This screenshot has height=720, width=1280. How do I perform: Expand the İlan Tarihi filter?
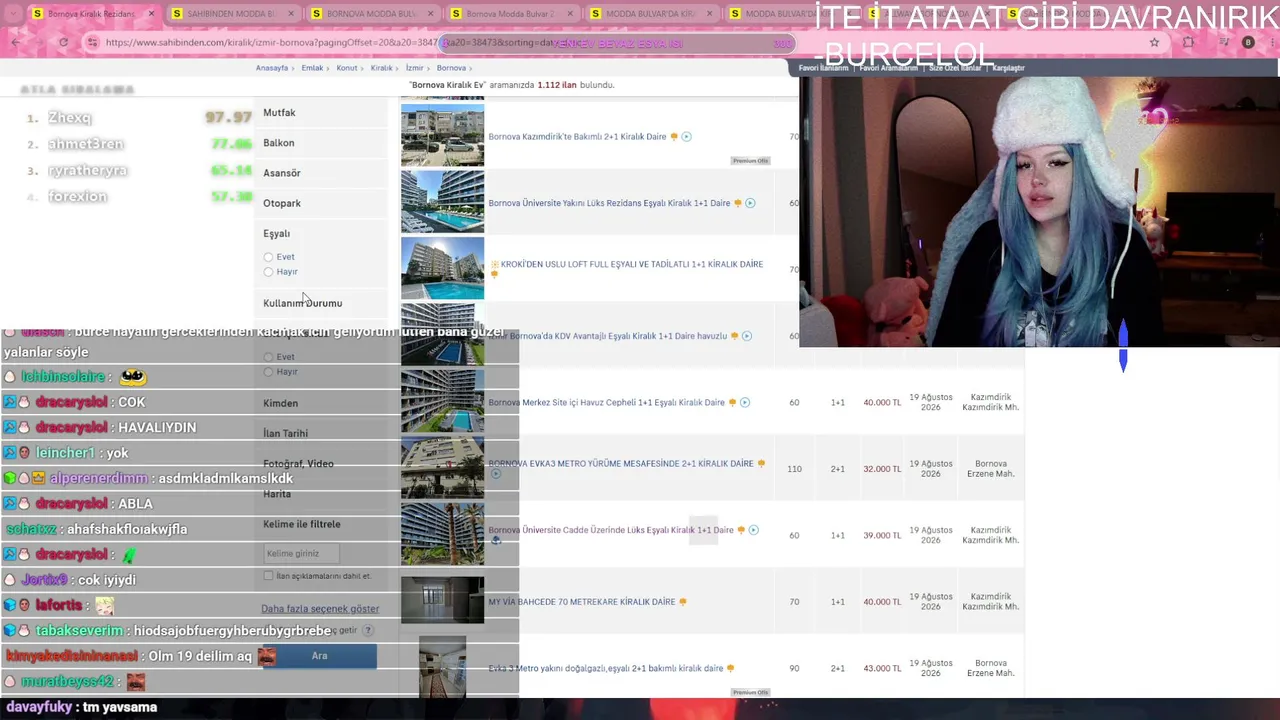click(285, 433)
